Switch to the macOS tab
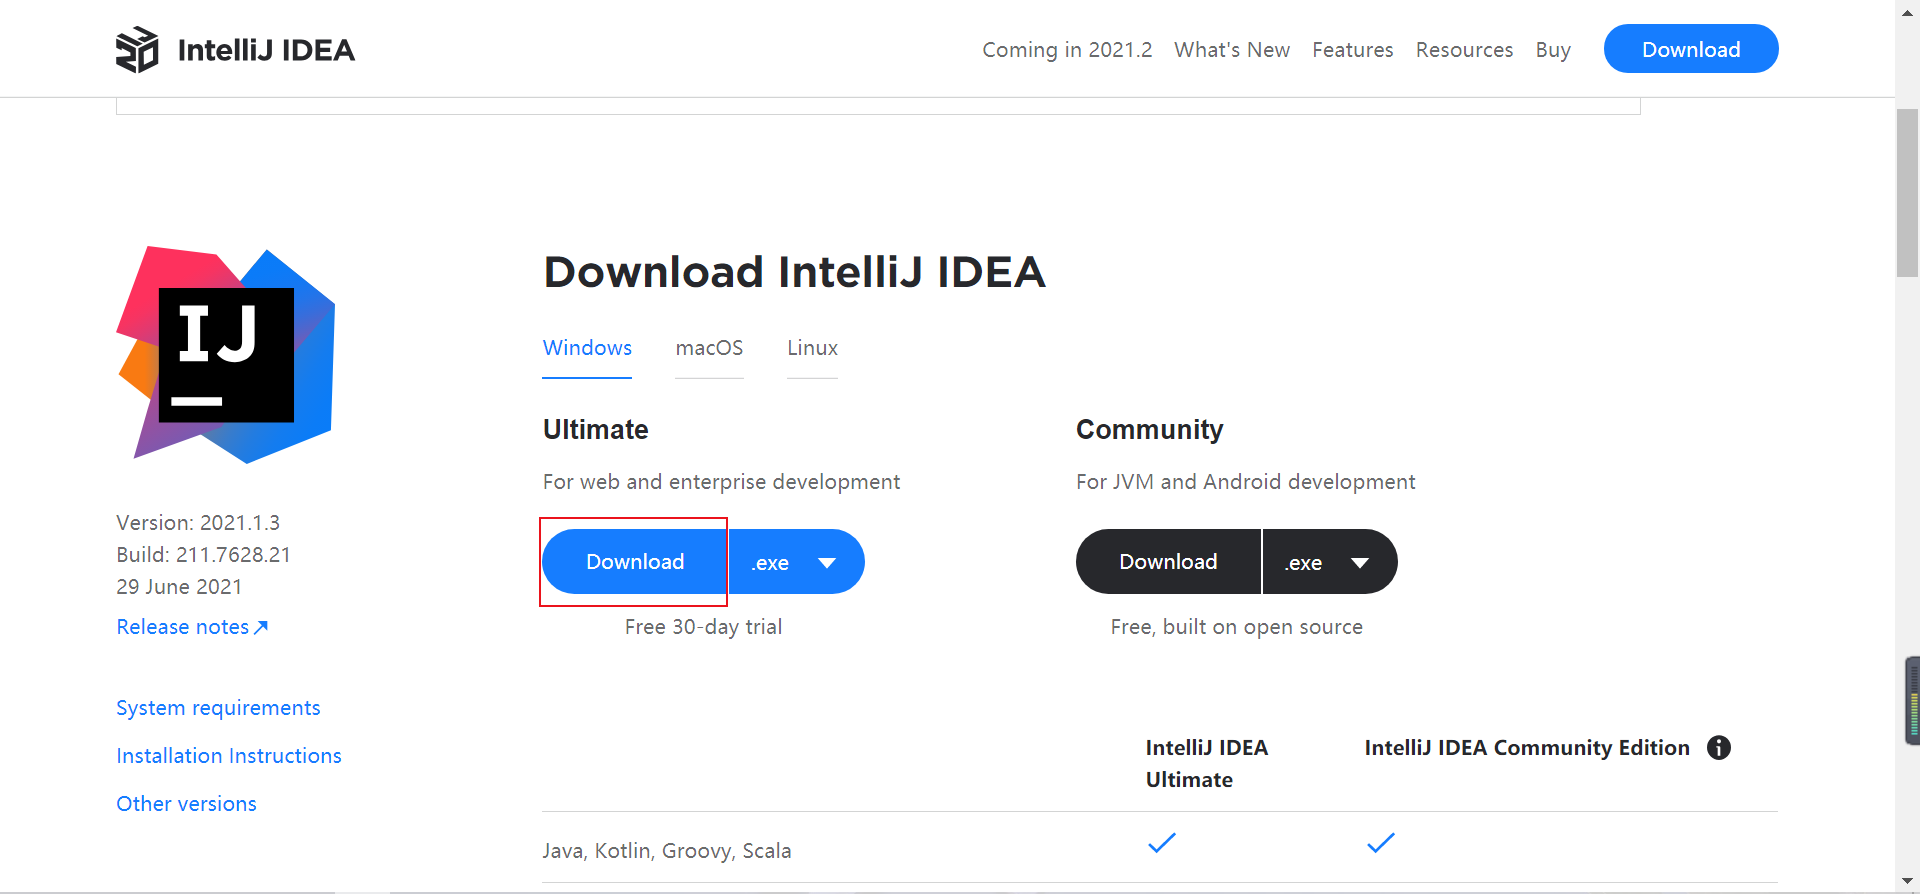The width and height of the screenshot is (1920, 894). click(709, 348)
